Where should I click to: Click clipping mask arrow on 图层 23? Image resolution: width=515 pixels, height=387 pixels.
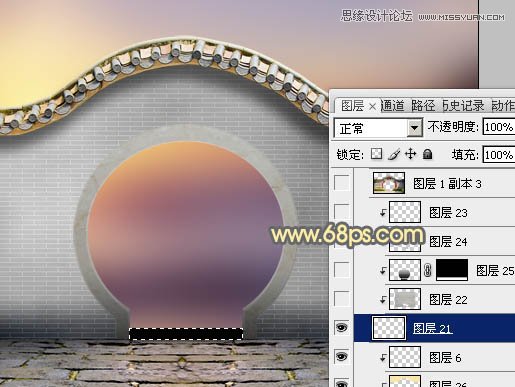pyautogui.click(x=383, y=212)
